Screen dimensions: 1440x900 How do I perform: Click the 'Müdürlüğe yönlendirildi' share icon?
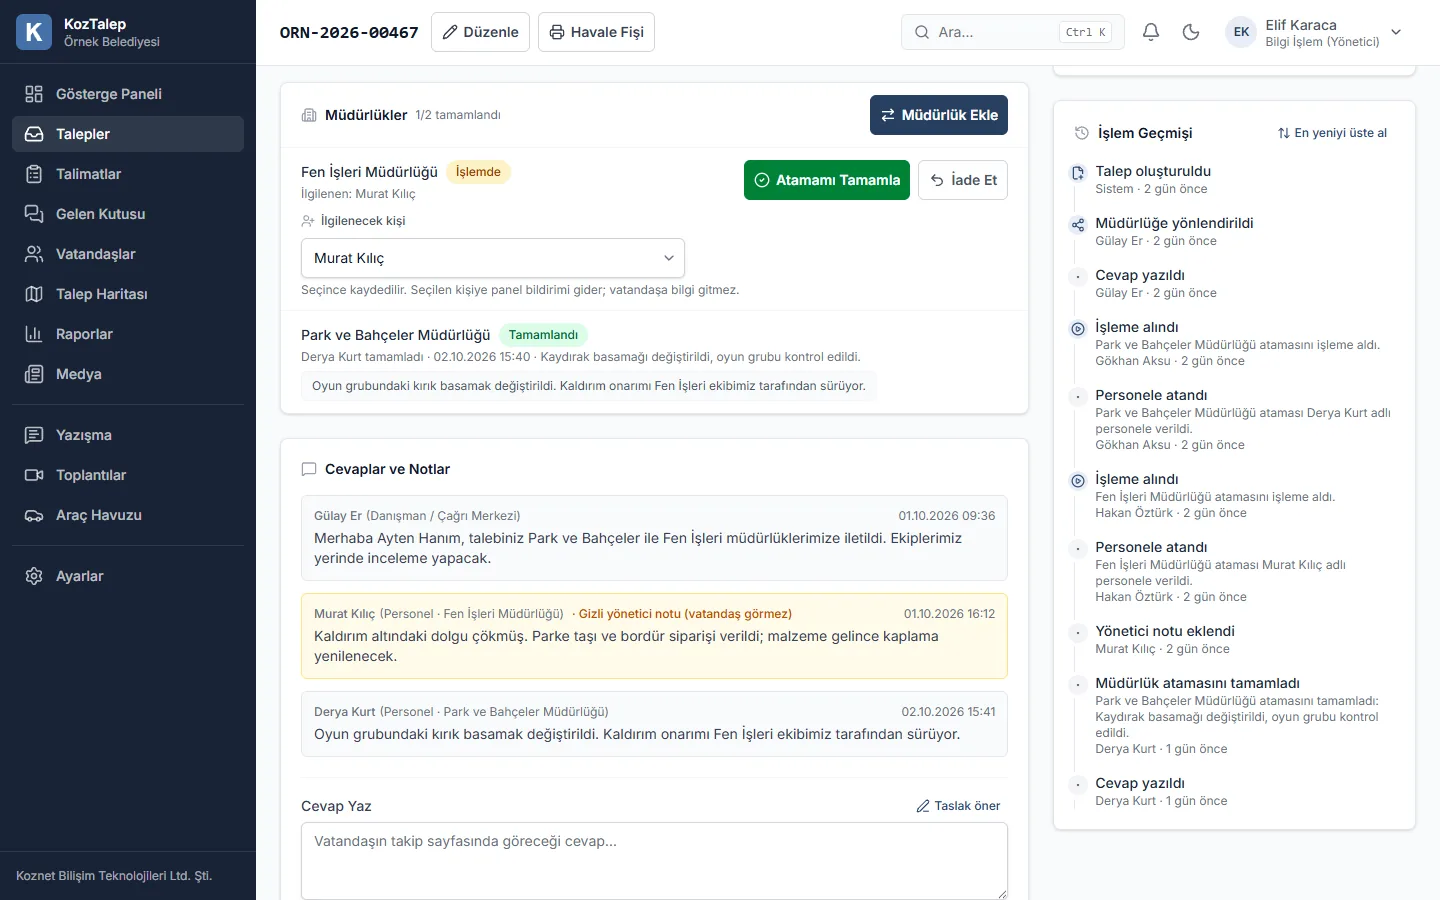click(1078, 225)
